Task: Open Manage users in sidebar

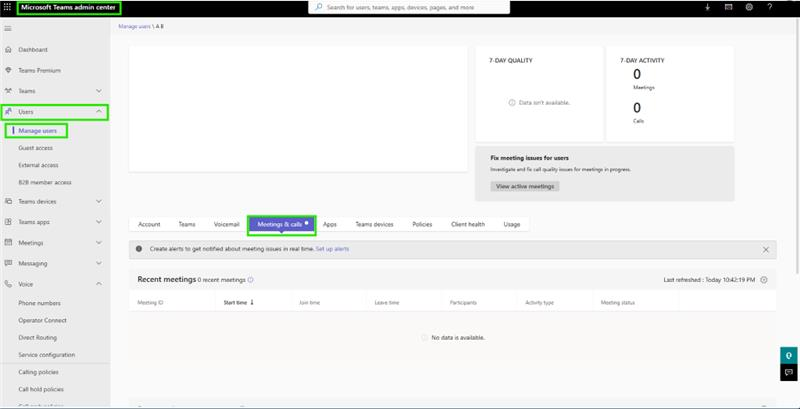Action: tap(37, 131)
